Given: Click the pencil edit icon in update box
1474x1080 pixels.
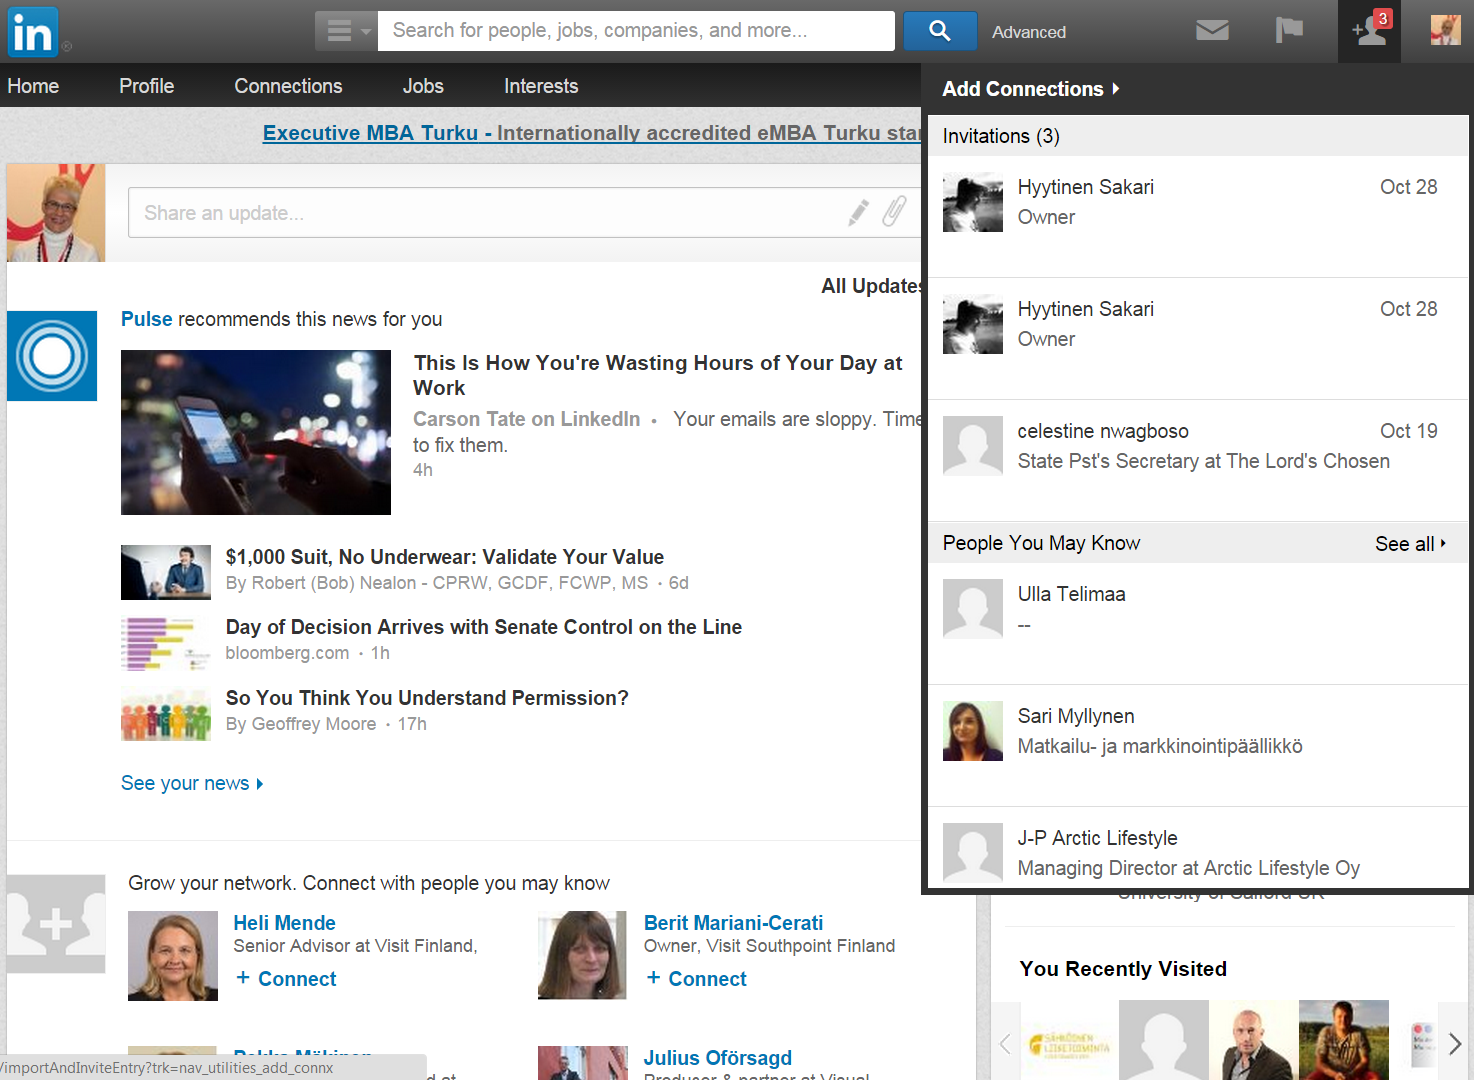Looking at the screenshot, I should (x=858, y=212).
